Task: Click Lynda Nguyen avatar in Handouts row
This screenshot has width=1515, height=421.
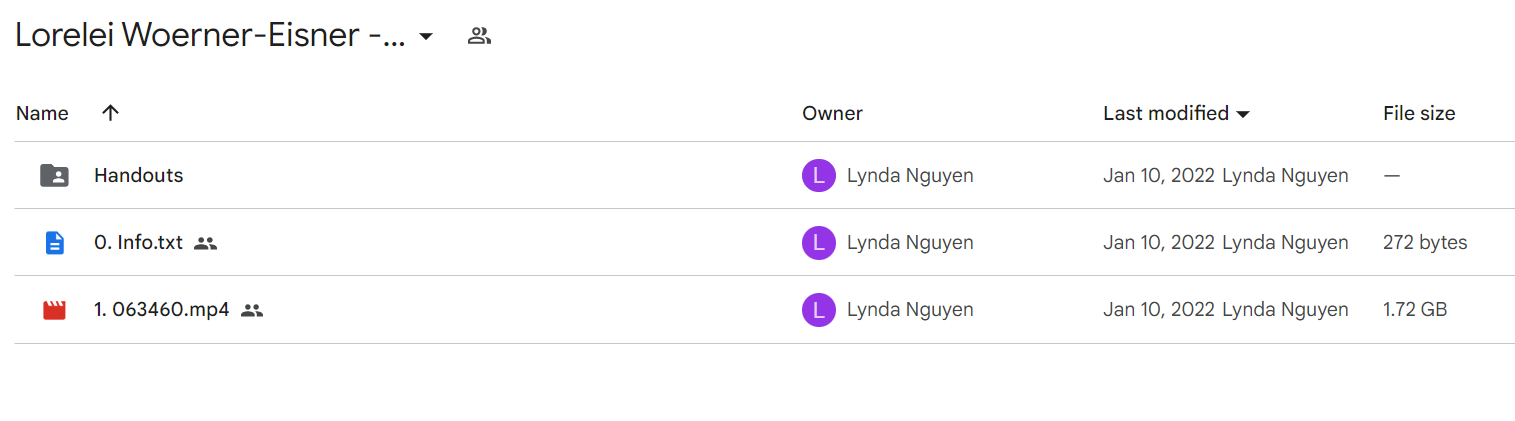Action: pyautogui.click(x=818, y=176)
